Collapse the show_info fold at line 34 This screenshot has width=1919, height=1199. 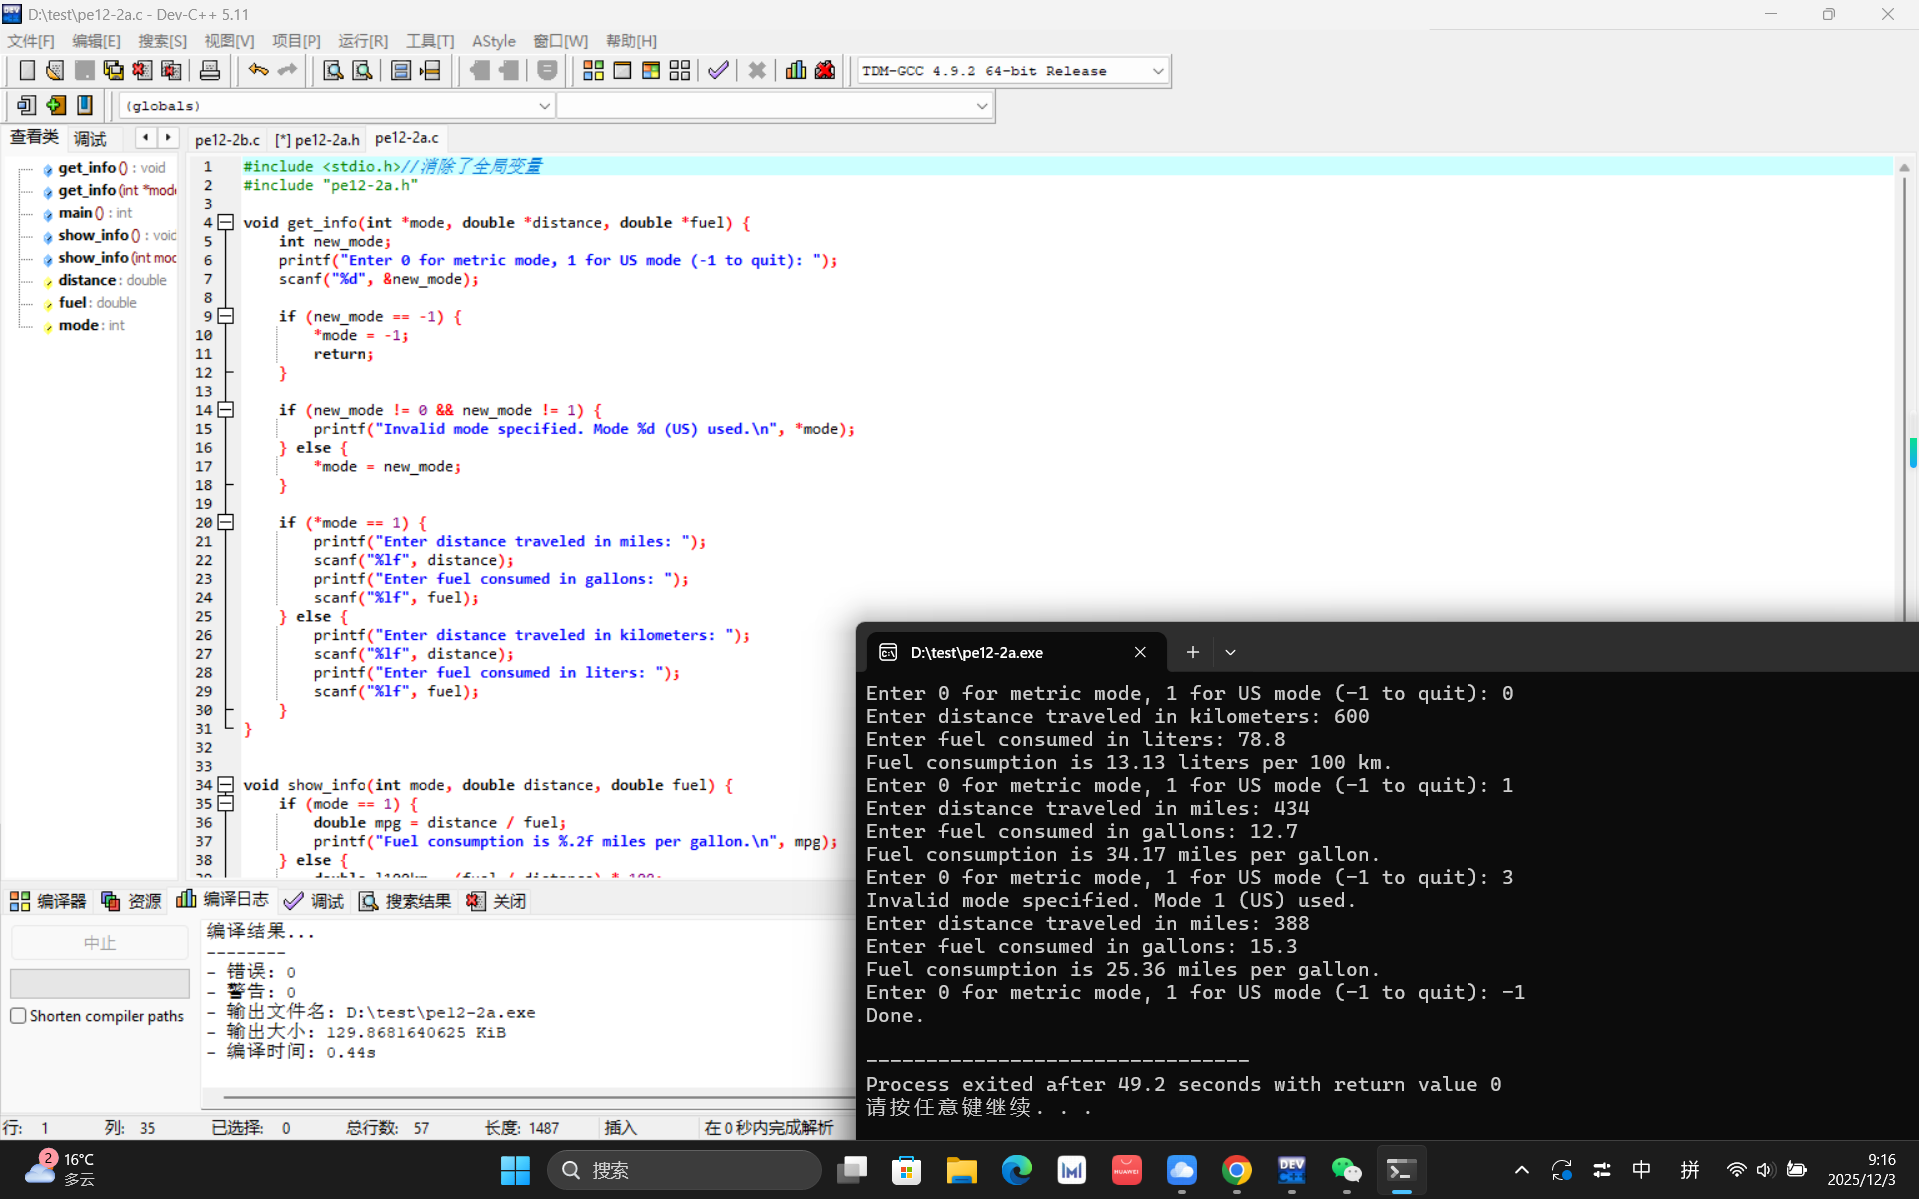click(x=226, y=785)
